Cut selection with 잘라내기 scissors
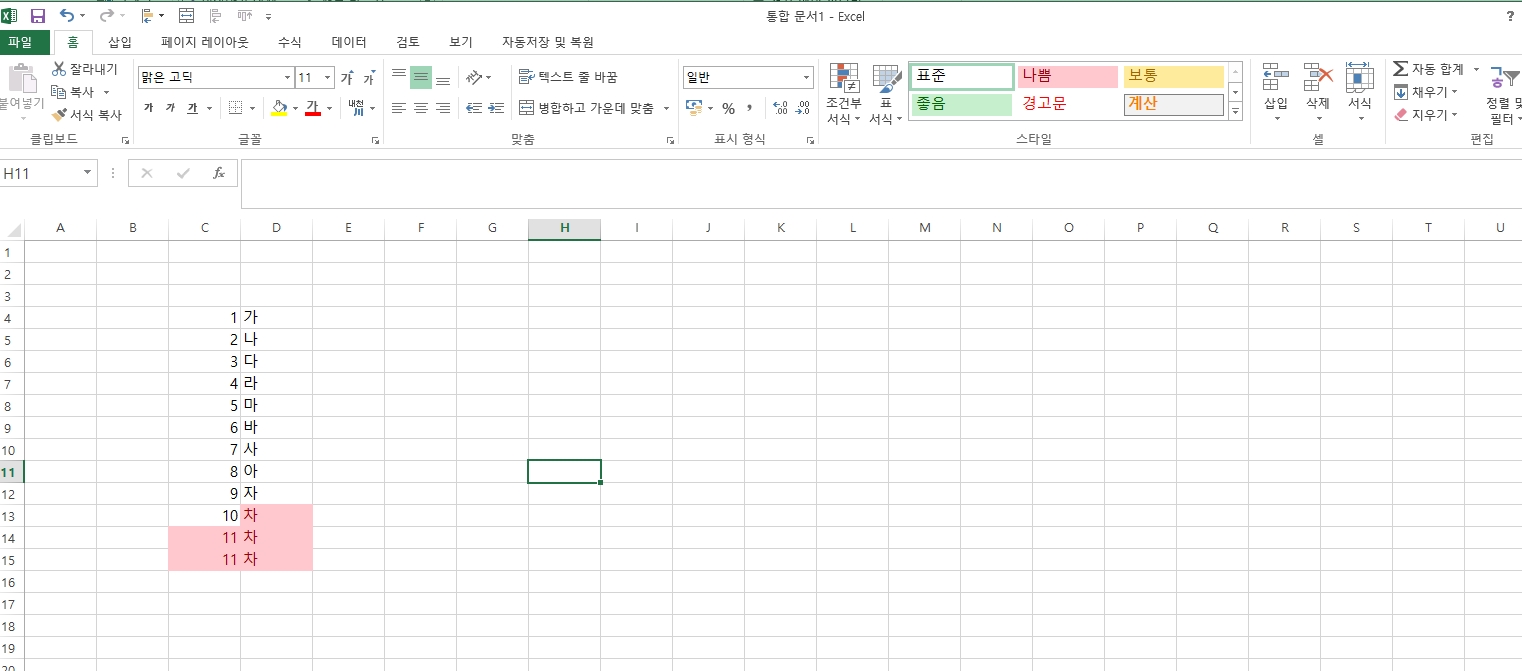1522x671 pixels. click(x=85, y=69)
